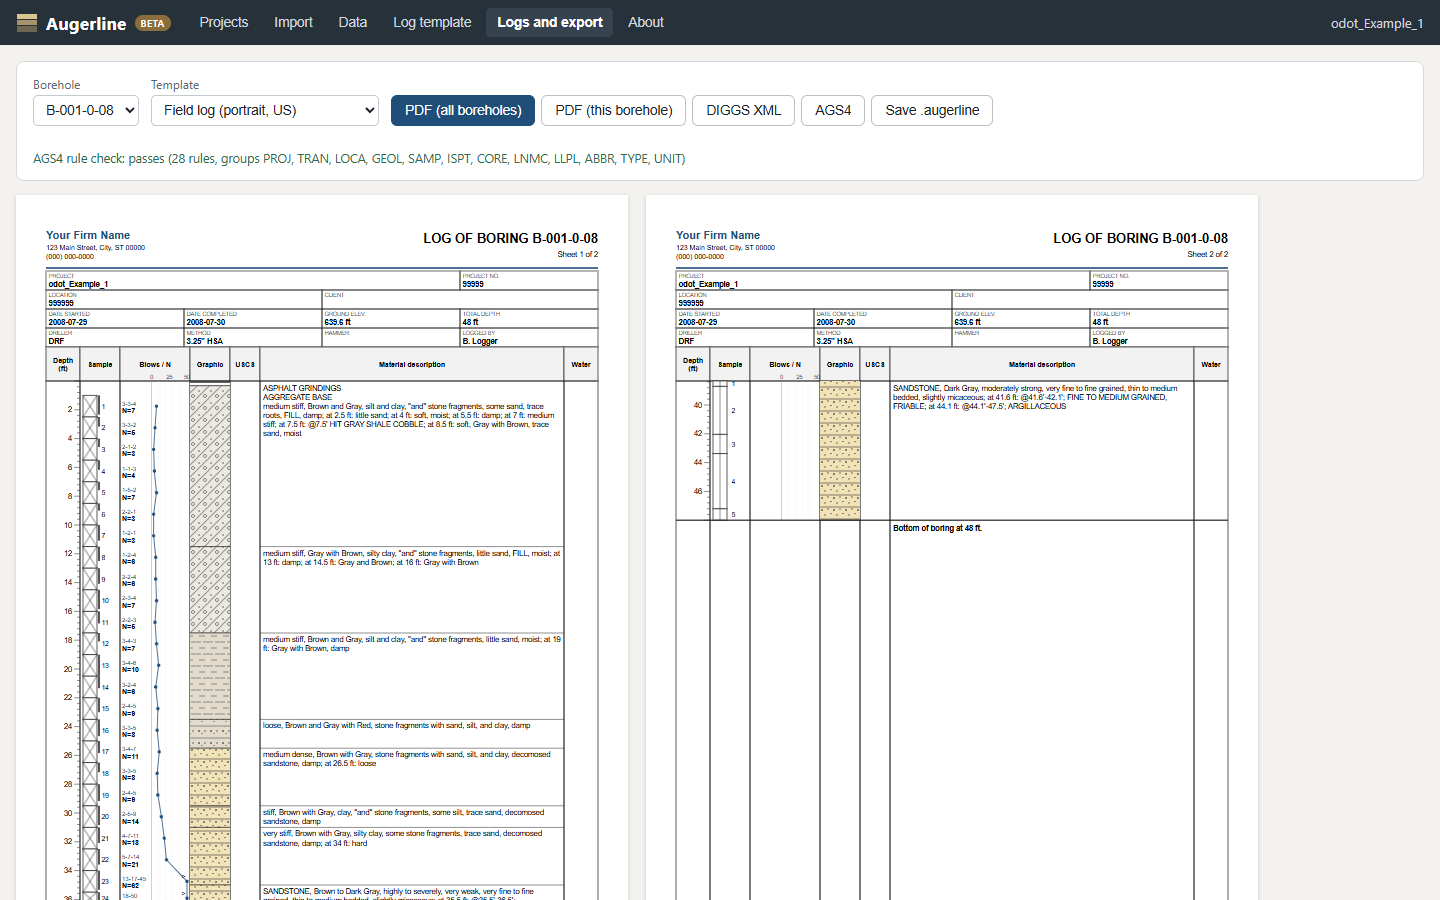
Task: Click the AGS4 rule check status message
Action: tap(359, 158)
